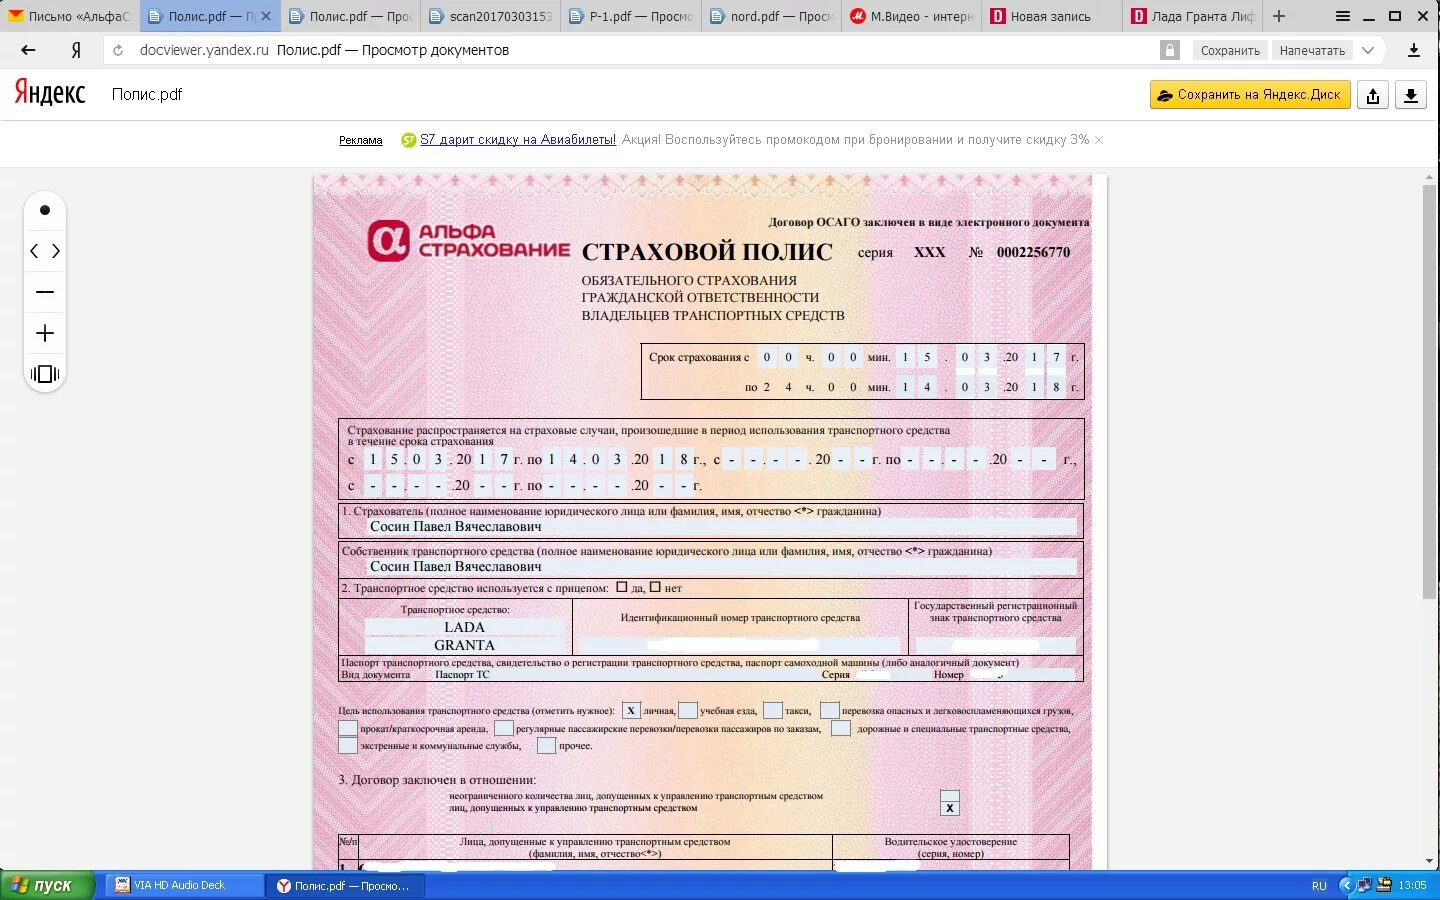The height and width of the screenshot is (900, 1440).
Task: Click the network tray icon
Action: pyautogui.click(x=1364, y=885)
